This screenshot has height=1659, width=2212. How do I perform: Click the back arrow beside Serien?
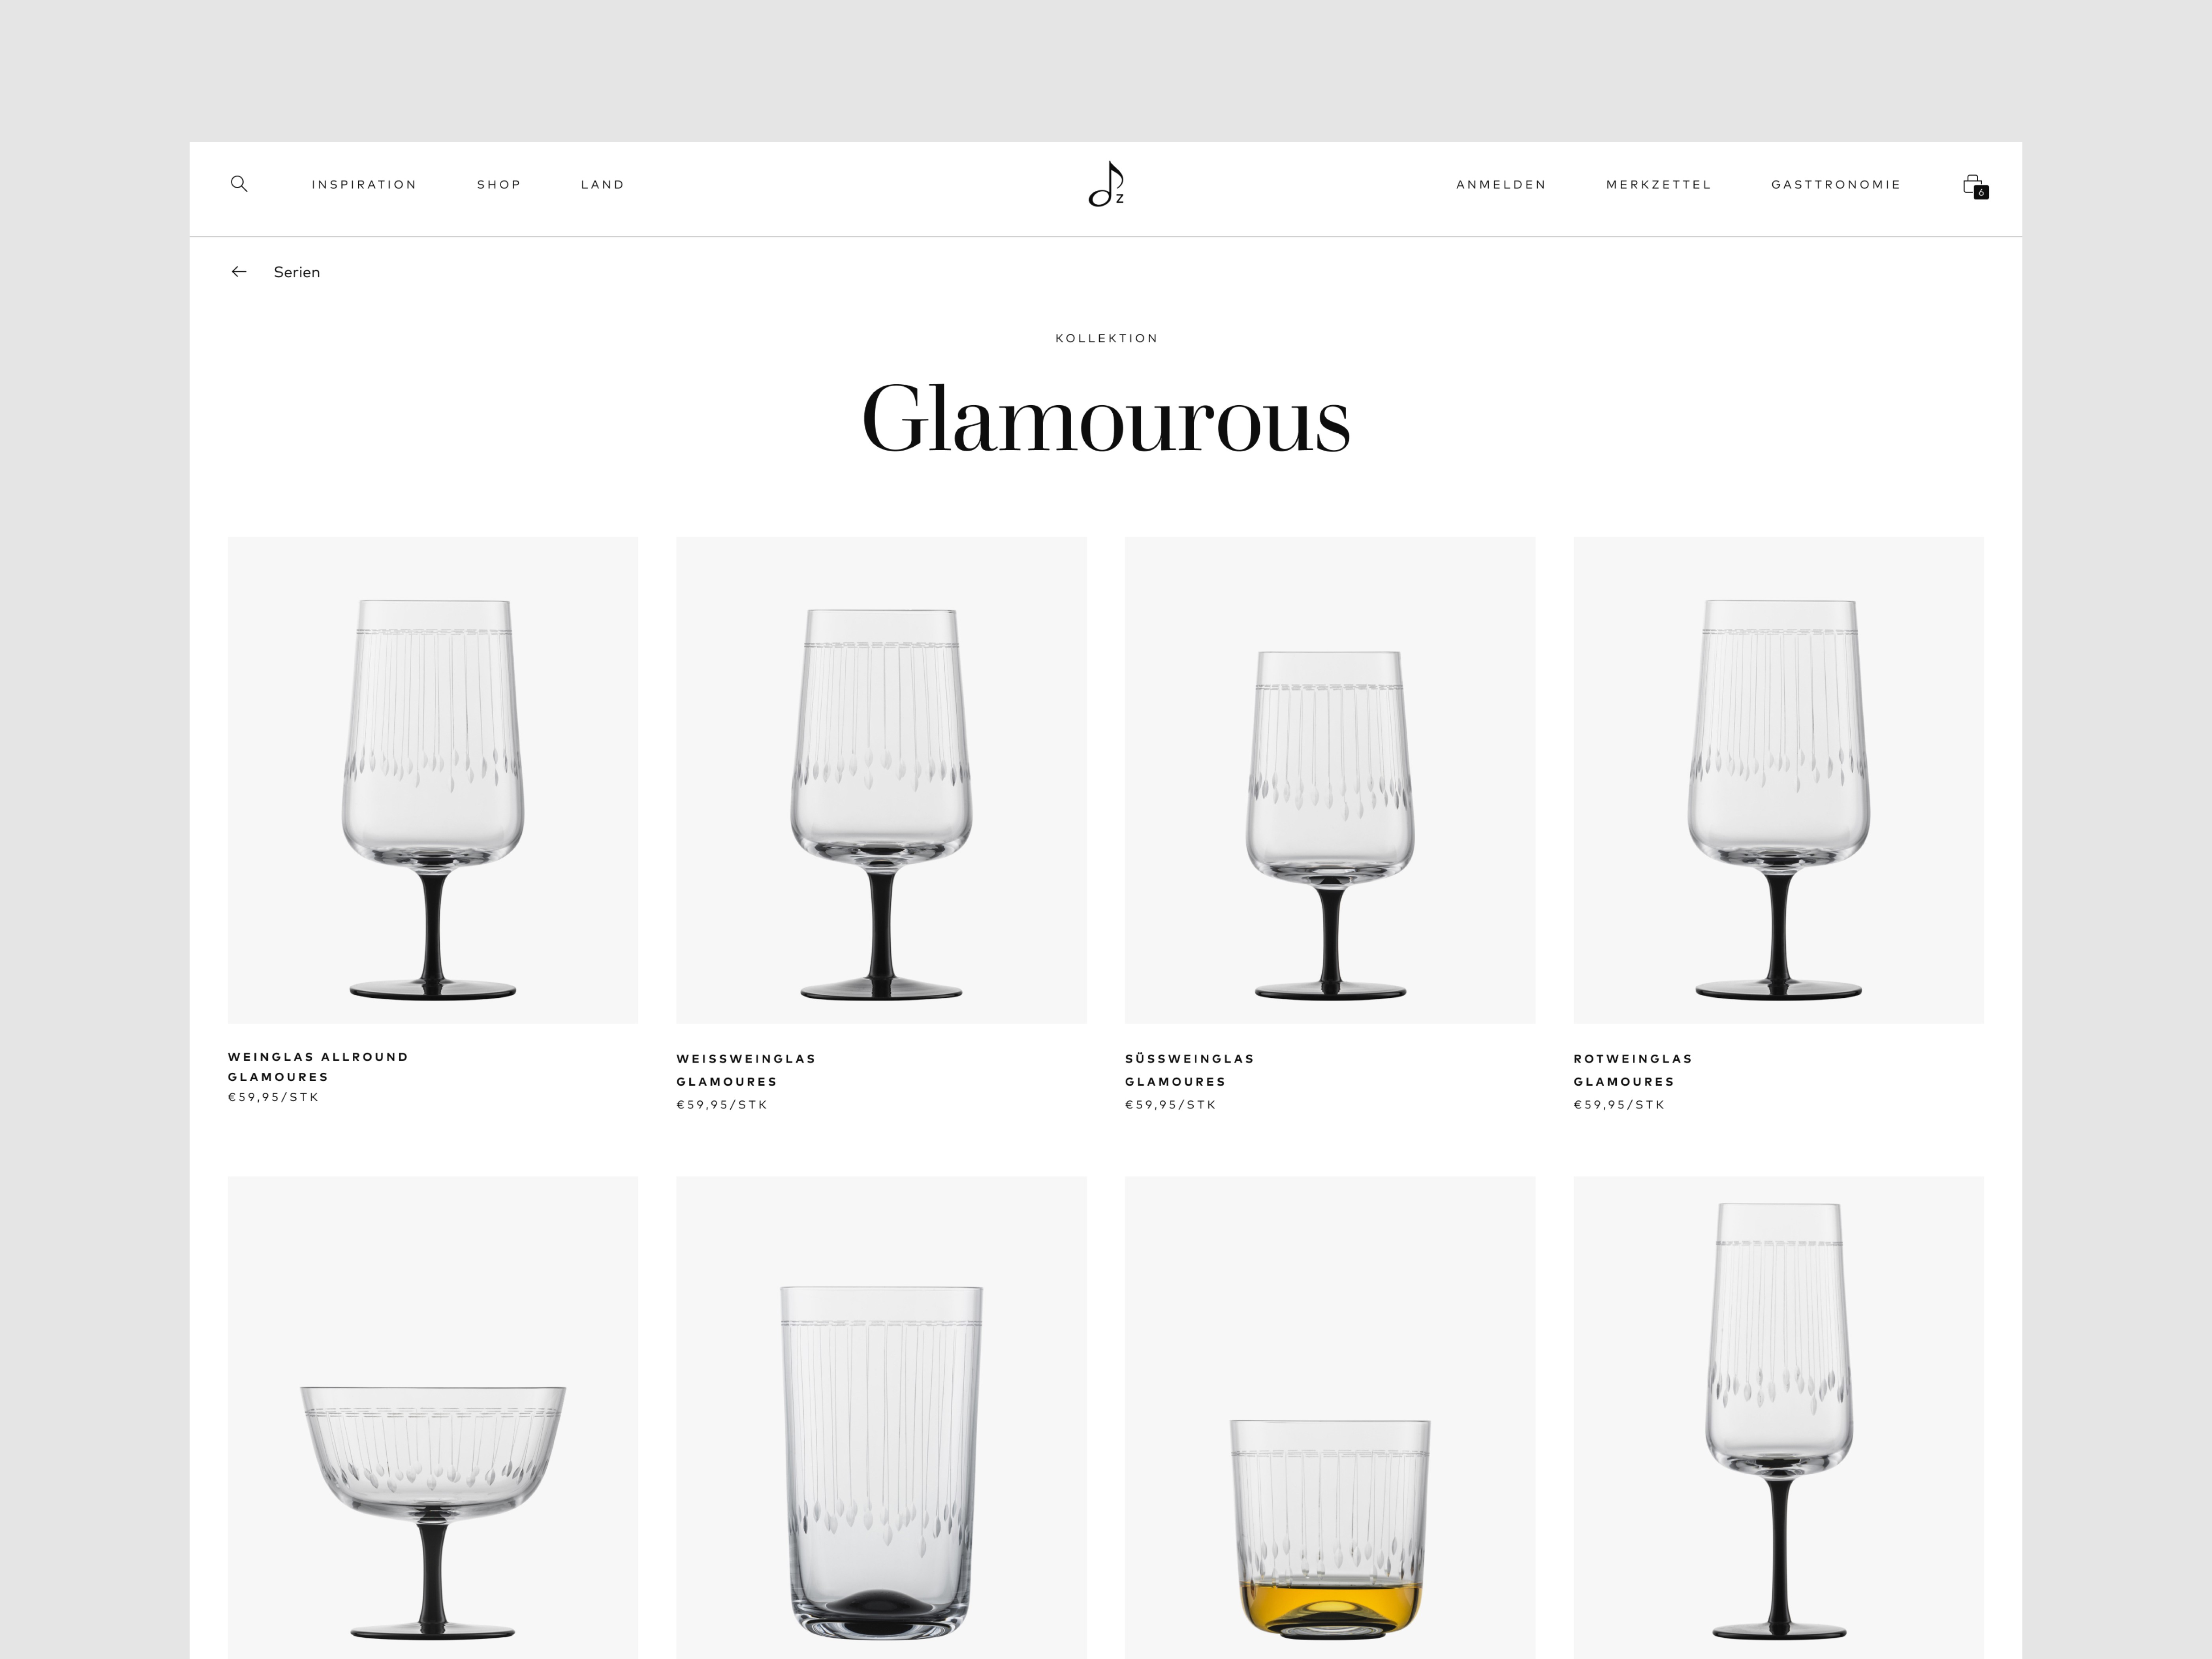239,272
